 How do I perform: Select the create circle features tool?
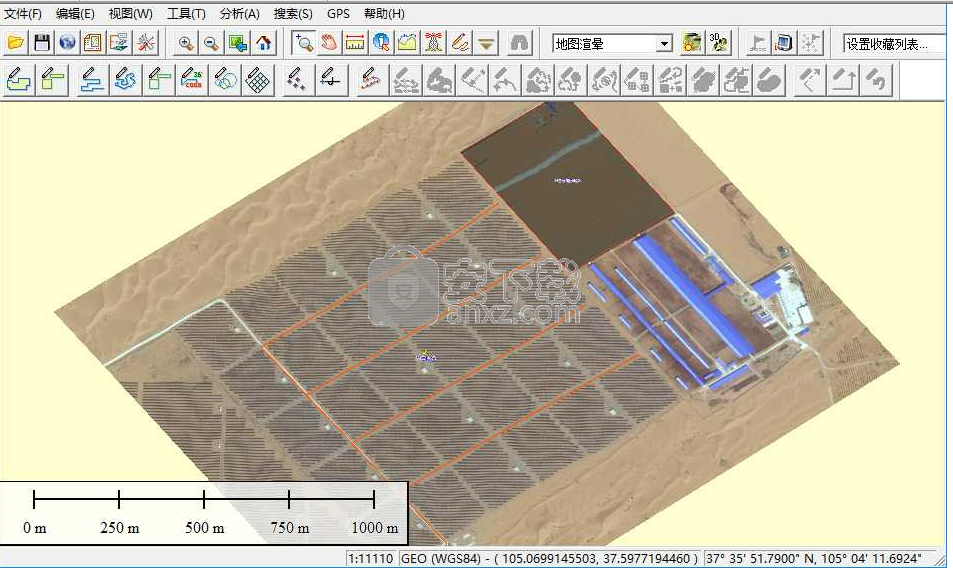[x=225, y=80]
